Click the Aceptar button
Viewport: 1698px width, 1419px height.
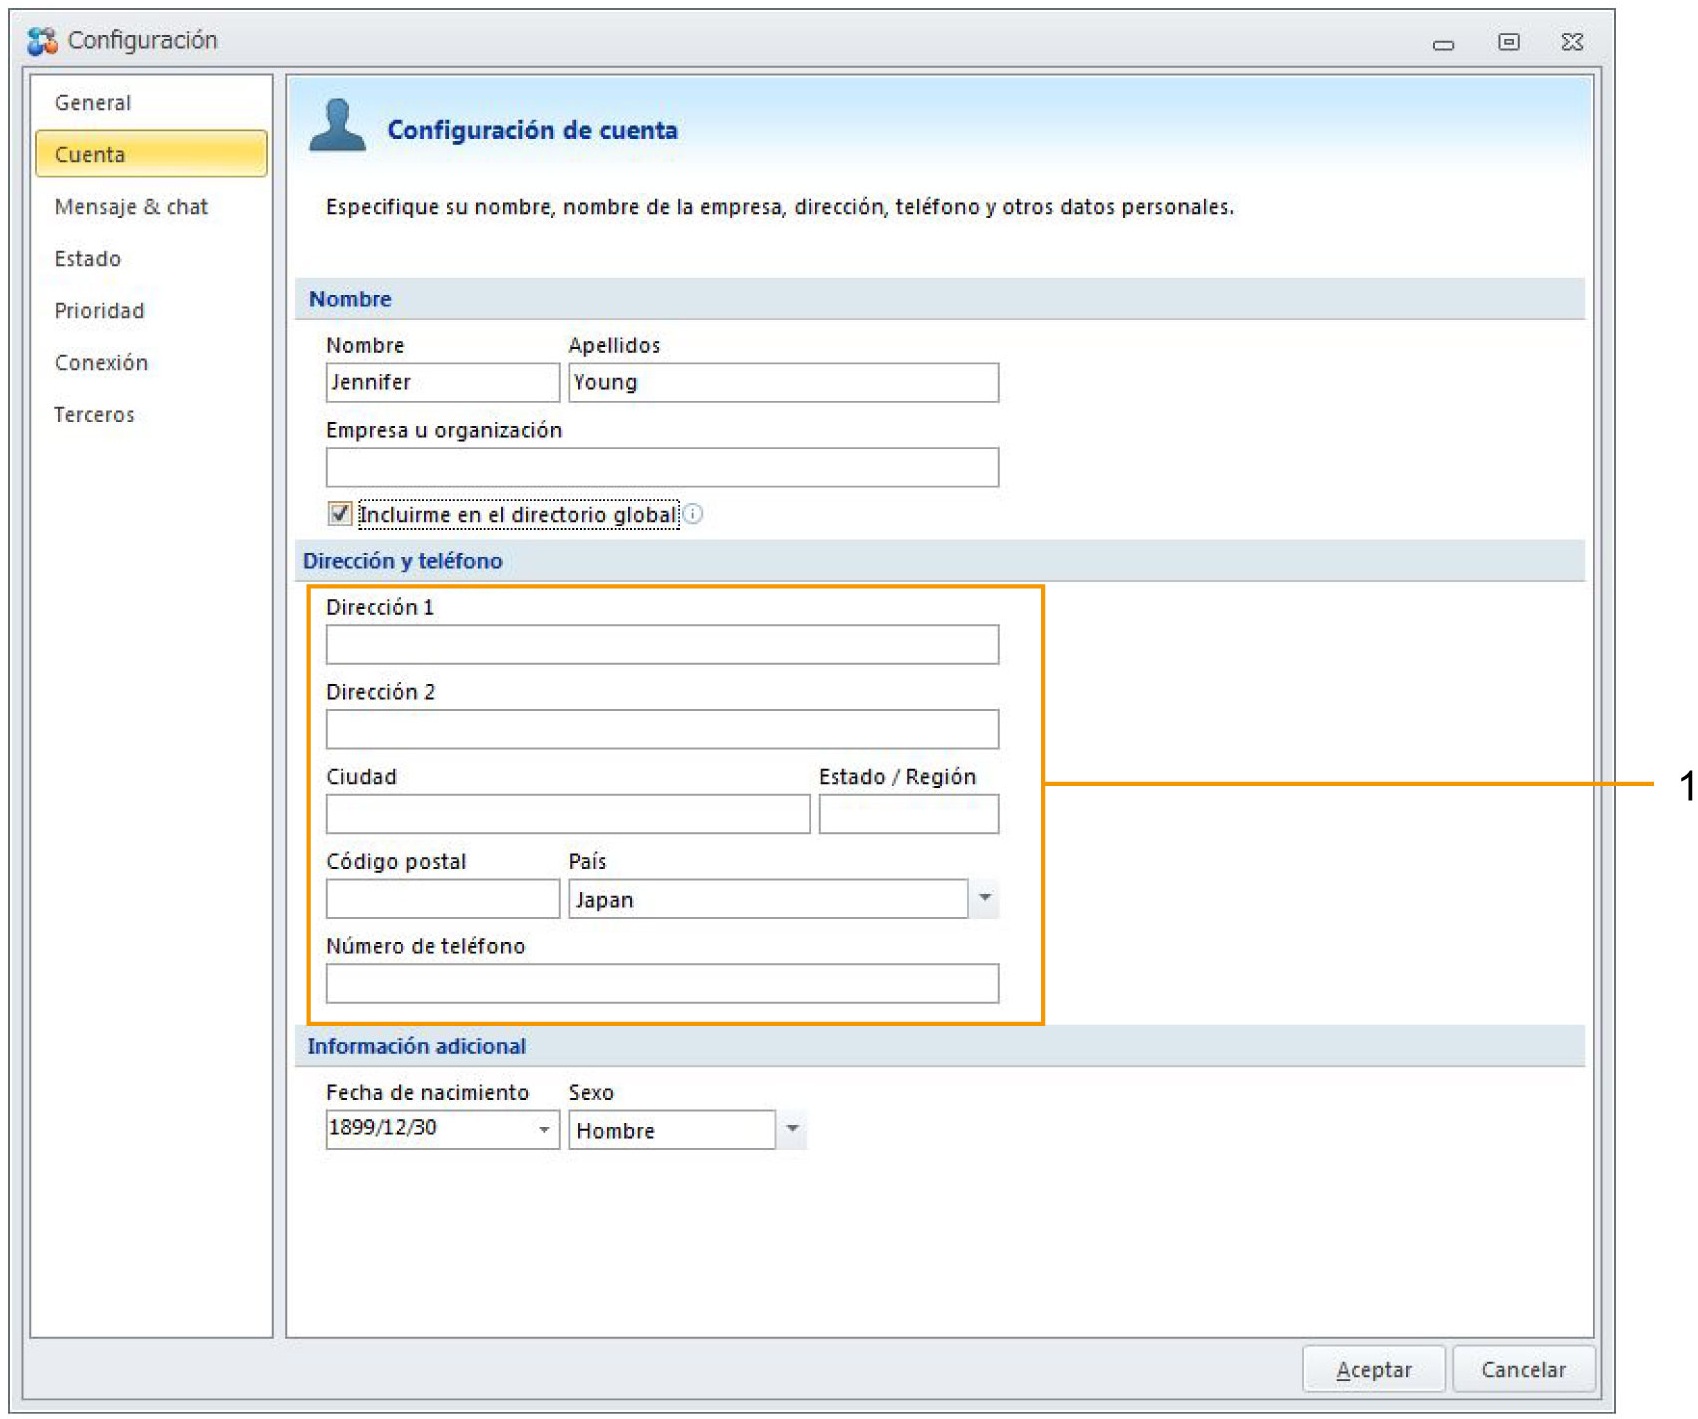pos(1373,1369)
